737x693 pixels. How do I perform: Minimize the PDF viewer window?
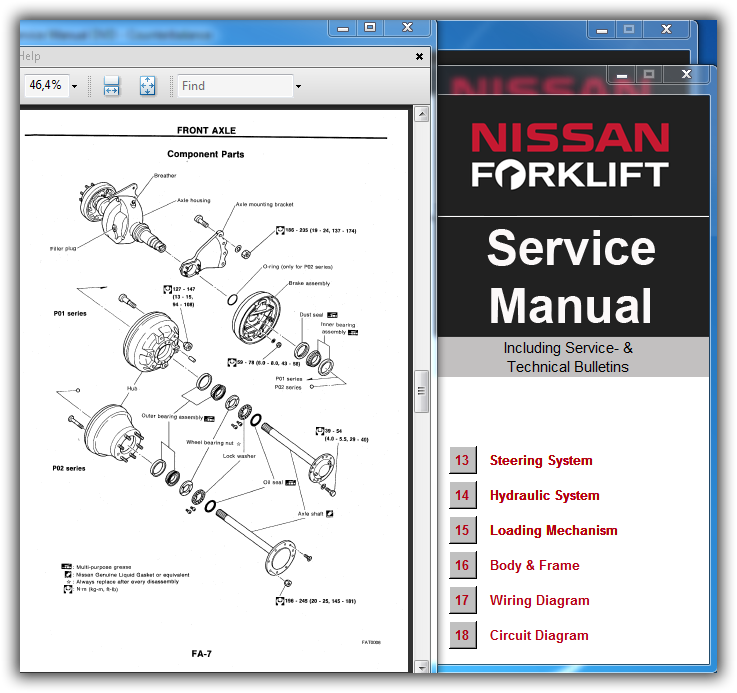343,28
